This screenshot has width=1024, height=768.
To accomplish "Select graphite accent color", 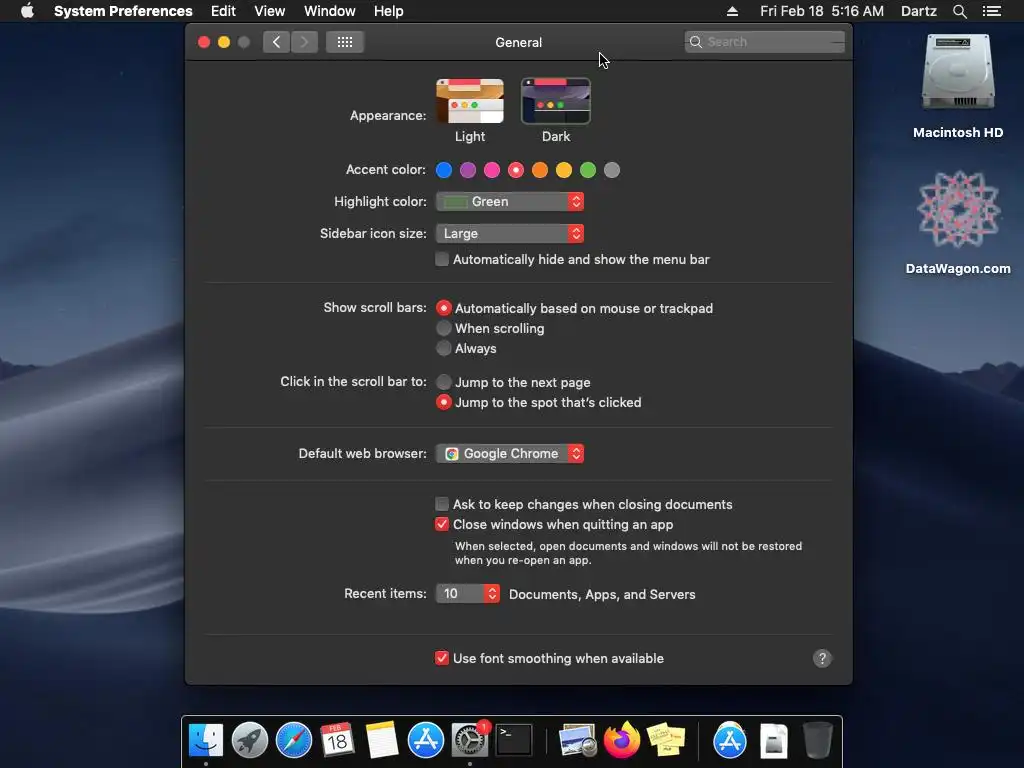I will coord(612,170).
